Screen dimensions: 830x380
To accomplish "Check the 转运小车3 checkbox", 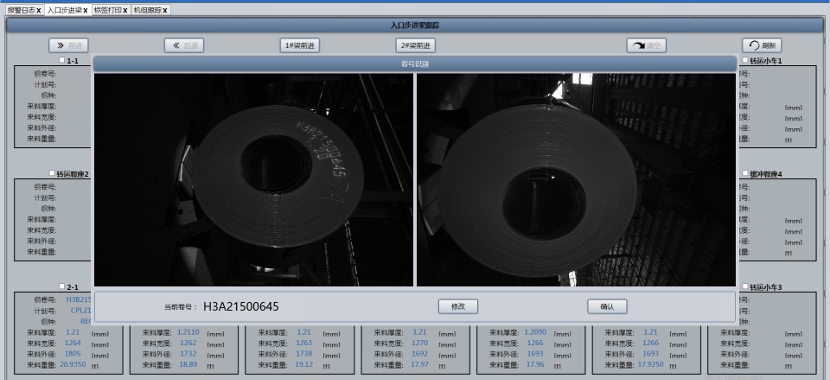I will 745,286.
